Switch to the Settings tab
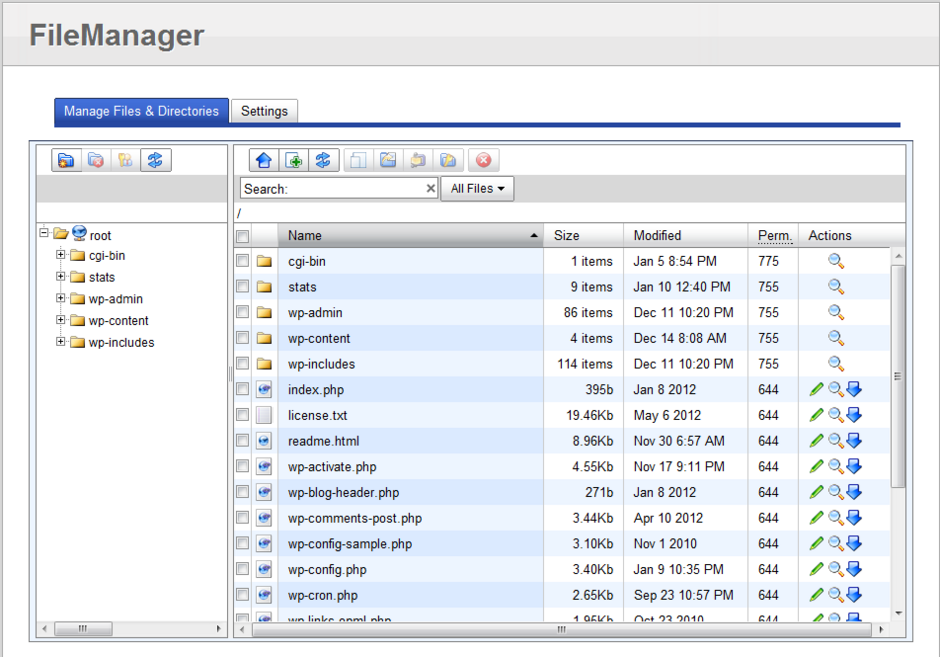Viewport: 940px width, 657px height. pyautogui.click(x=264, y=111)
